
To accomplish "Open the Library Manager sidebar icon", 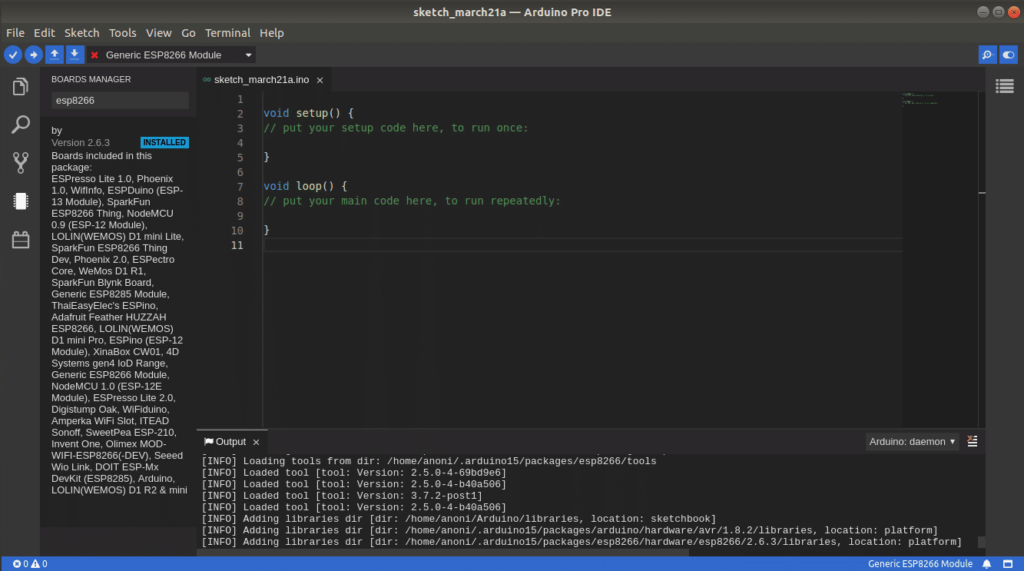I will (x=20, y=240).
